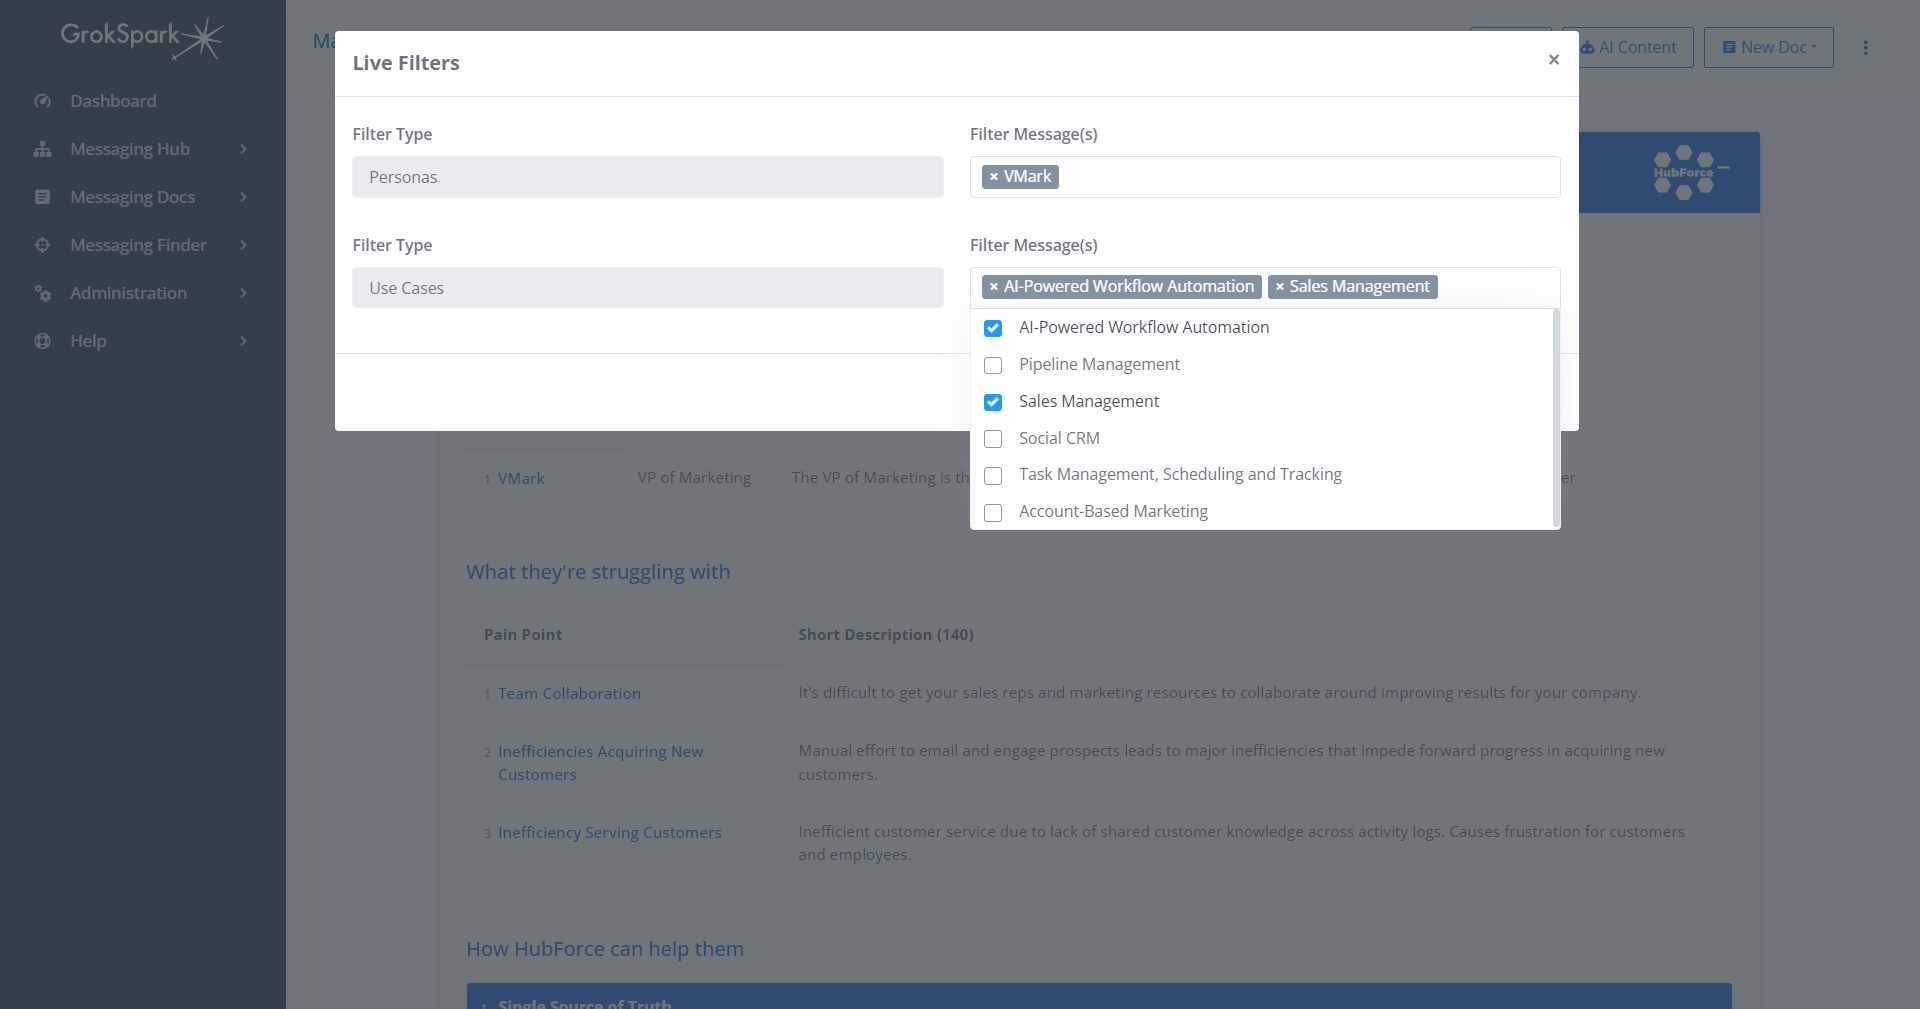Screen dimensions: 1920x1009
Task: Expand the Administration chevron
Action: pyautogui.click(x=243, y=293)
